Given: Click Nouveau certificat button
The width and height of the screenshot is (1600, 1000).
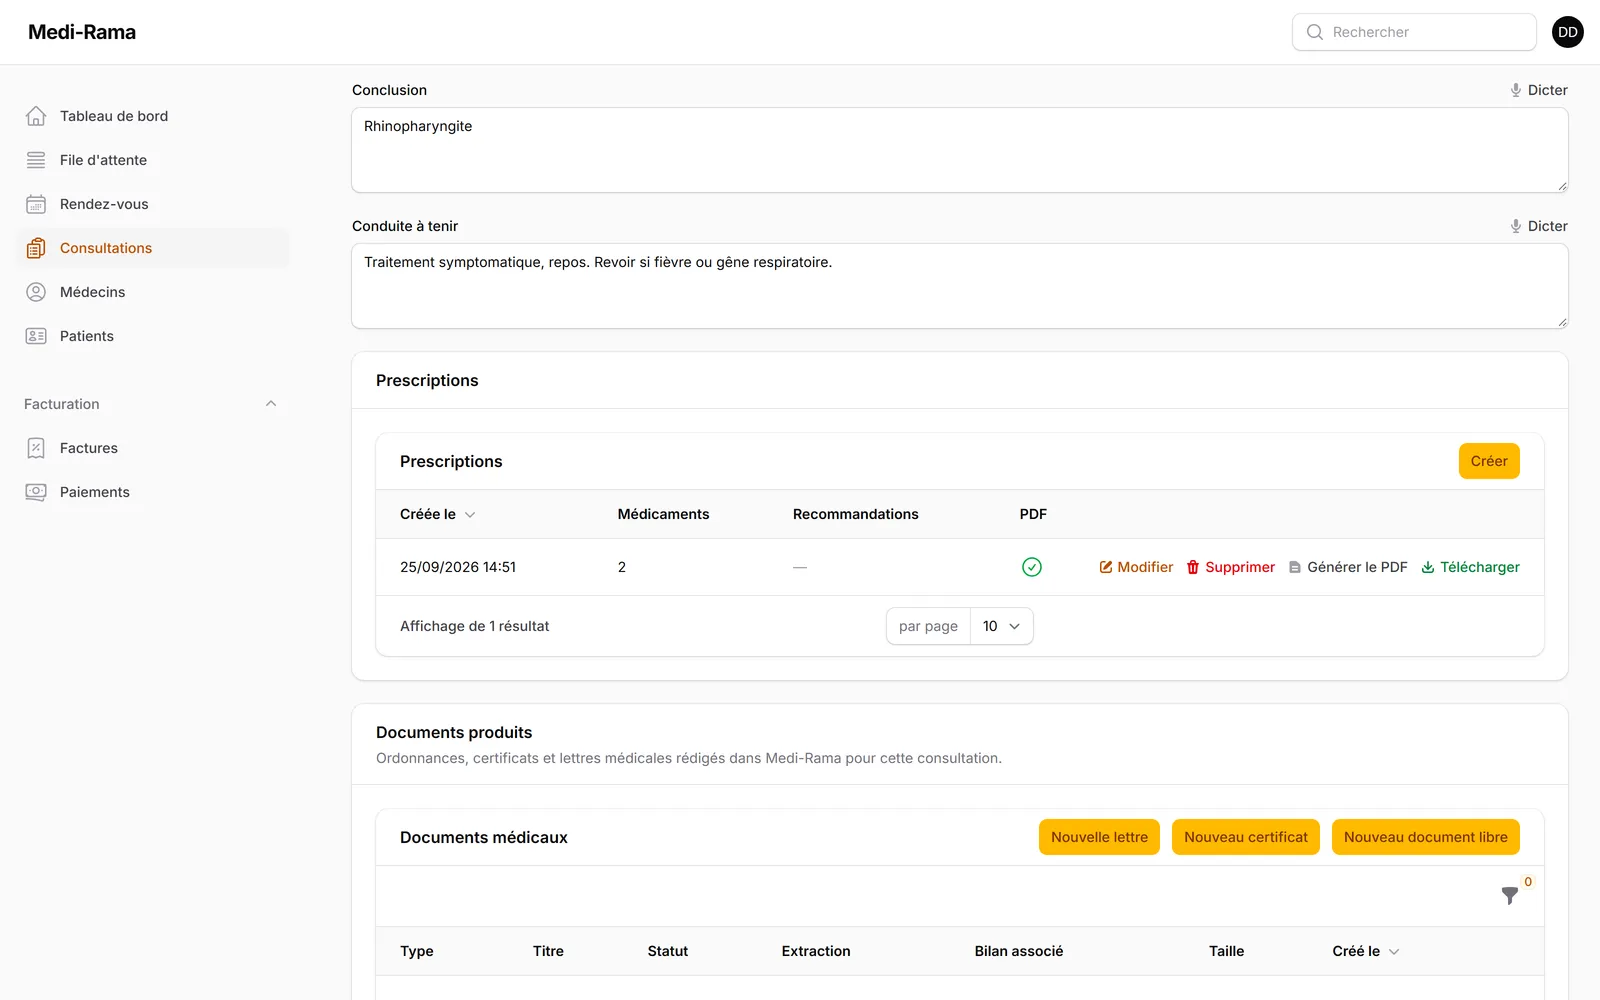Looking at the screenshot, I should [x=1246, y=837].
